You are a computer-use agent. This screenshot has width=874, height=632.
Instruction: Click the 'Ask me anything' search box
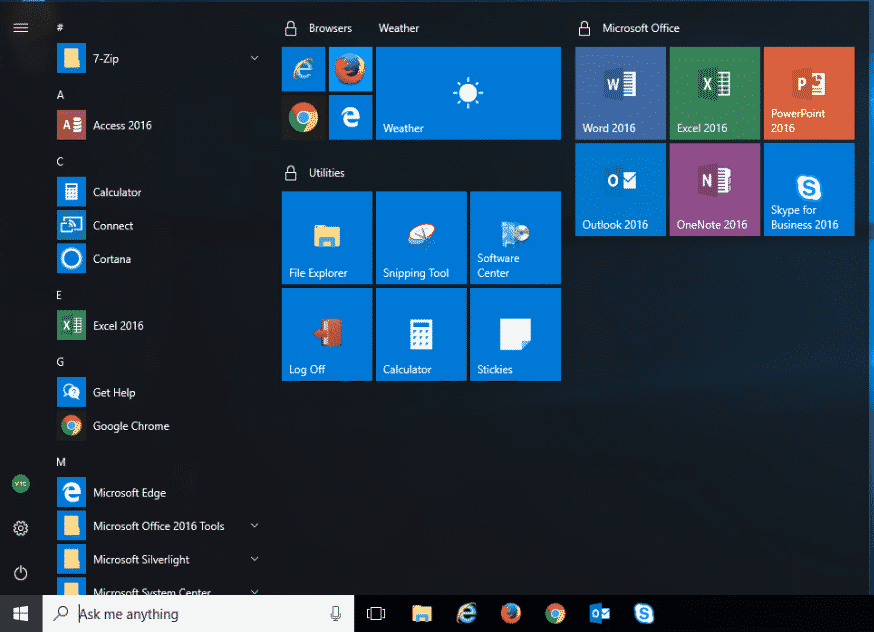(198, 614)
